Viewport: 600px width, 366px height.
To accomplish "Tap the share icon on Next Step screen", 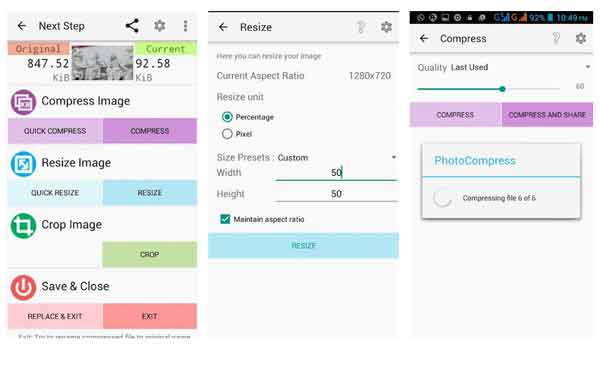I will (x=132, y=26).
